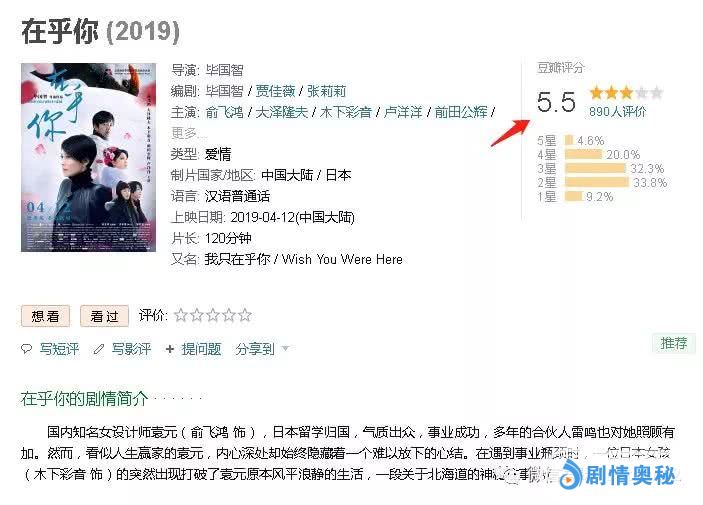Click the orange rating stars next to 5.5
The height and width of the screenshot is (505, 703).
(626, 93)
